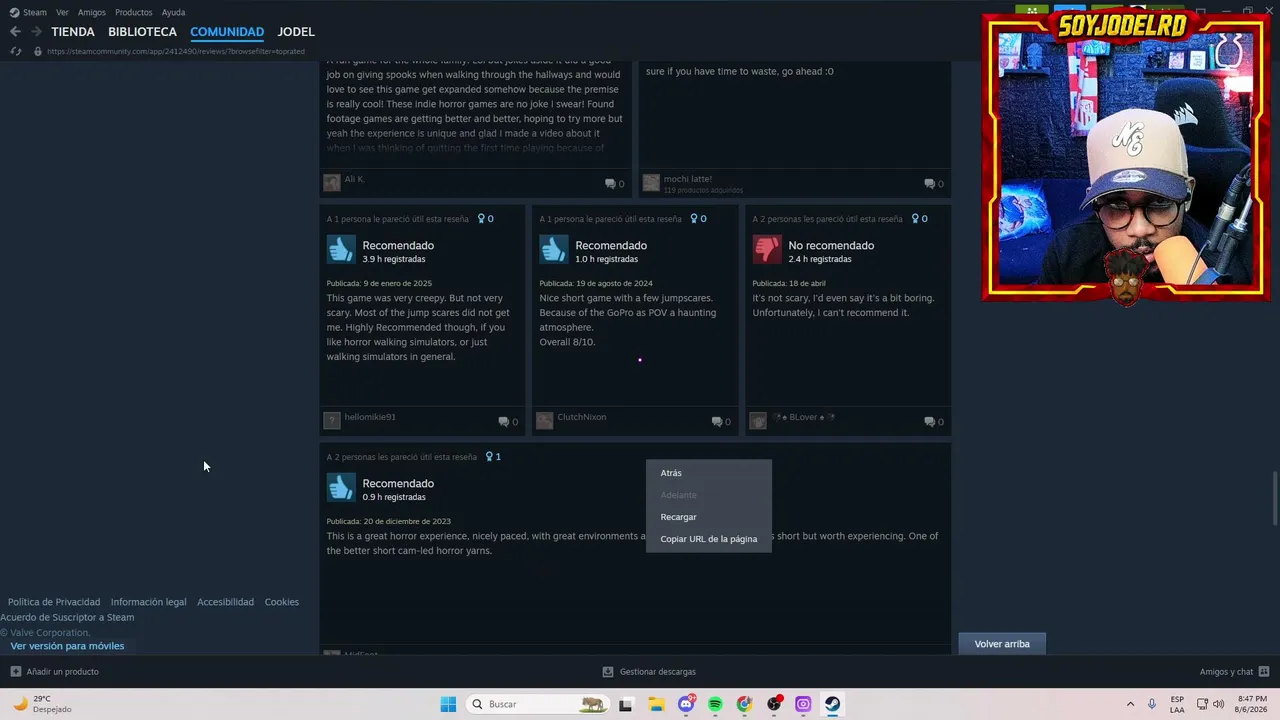Click the padlock icon next to URL

click(38, 51)
